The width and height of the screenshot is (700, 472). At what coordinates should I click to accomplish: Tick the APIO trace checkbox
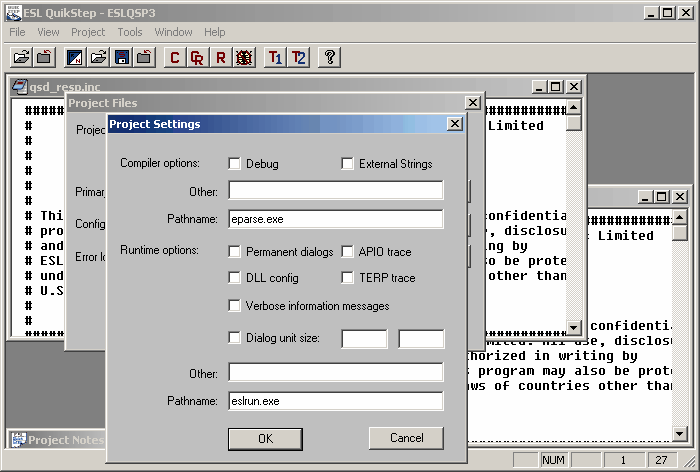coord(348,252)
